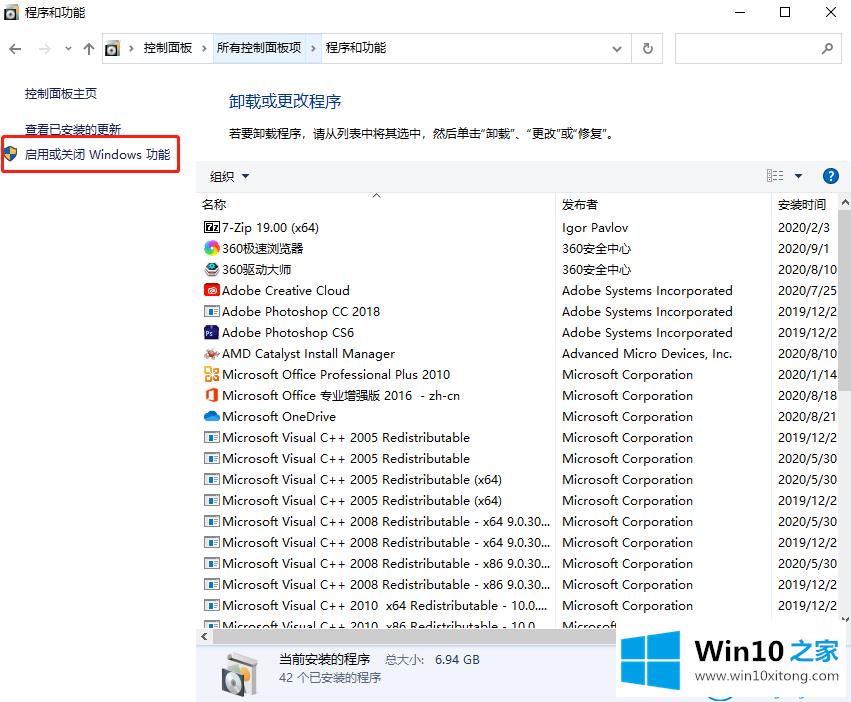Screen dimensions: 851x702
Task: Select the Adobe Photoshop CC 2018 icon
Action: [212, 312]
